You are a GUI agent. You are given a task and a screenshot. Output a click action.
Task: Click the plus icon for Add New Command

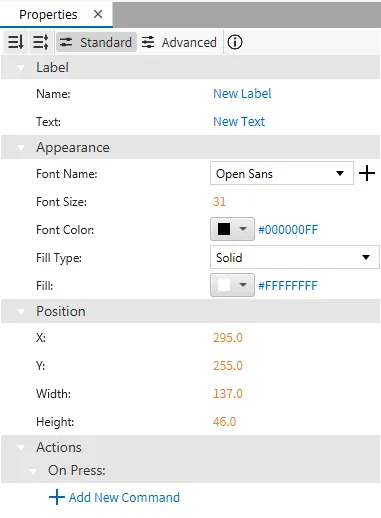click(x=57, y=497)
